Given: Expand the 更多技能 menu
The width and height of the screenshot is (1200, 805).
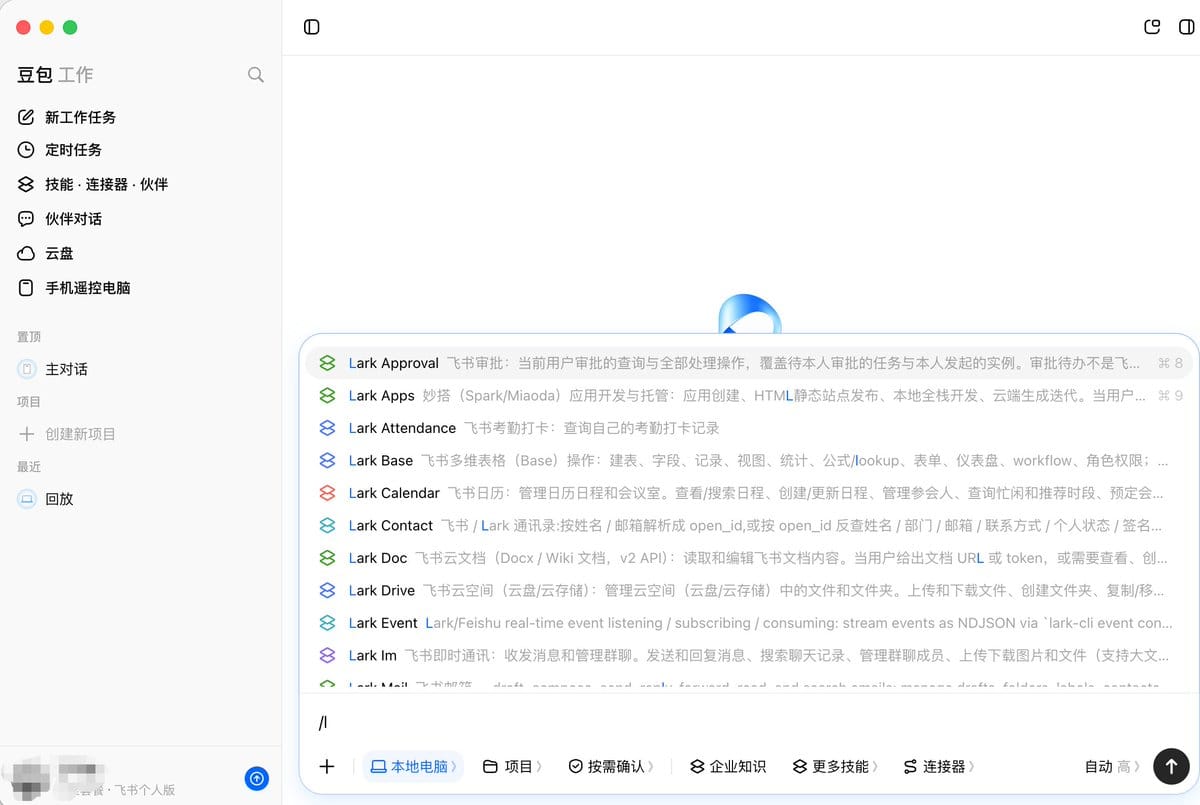Looking at the screenshot, I should pyautogui.click(x=835, y=766).
